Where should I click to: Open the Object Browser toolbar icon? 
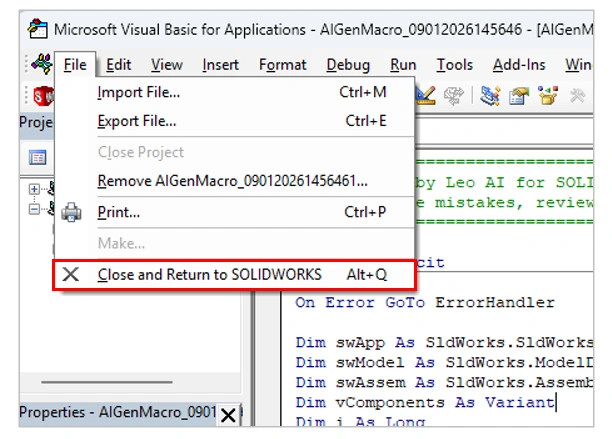tap(548, 95)
